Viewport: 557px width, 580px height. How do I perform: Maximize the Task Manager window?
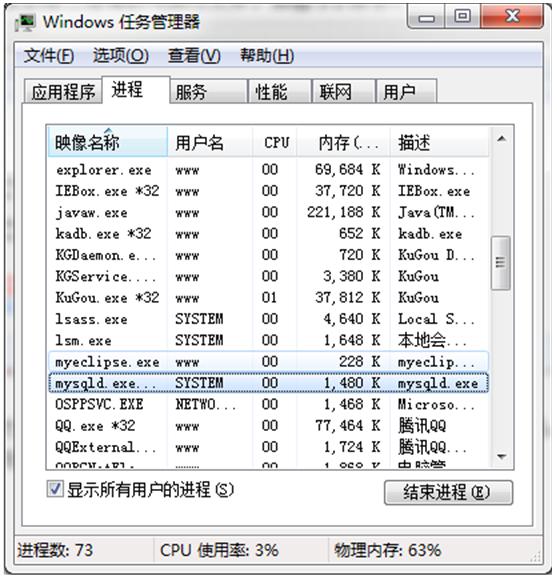[462, 17]
